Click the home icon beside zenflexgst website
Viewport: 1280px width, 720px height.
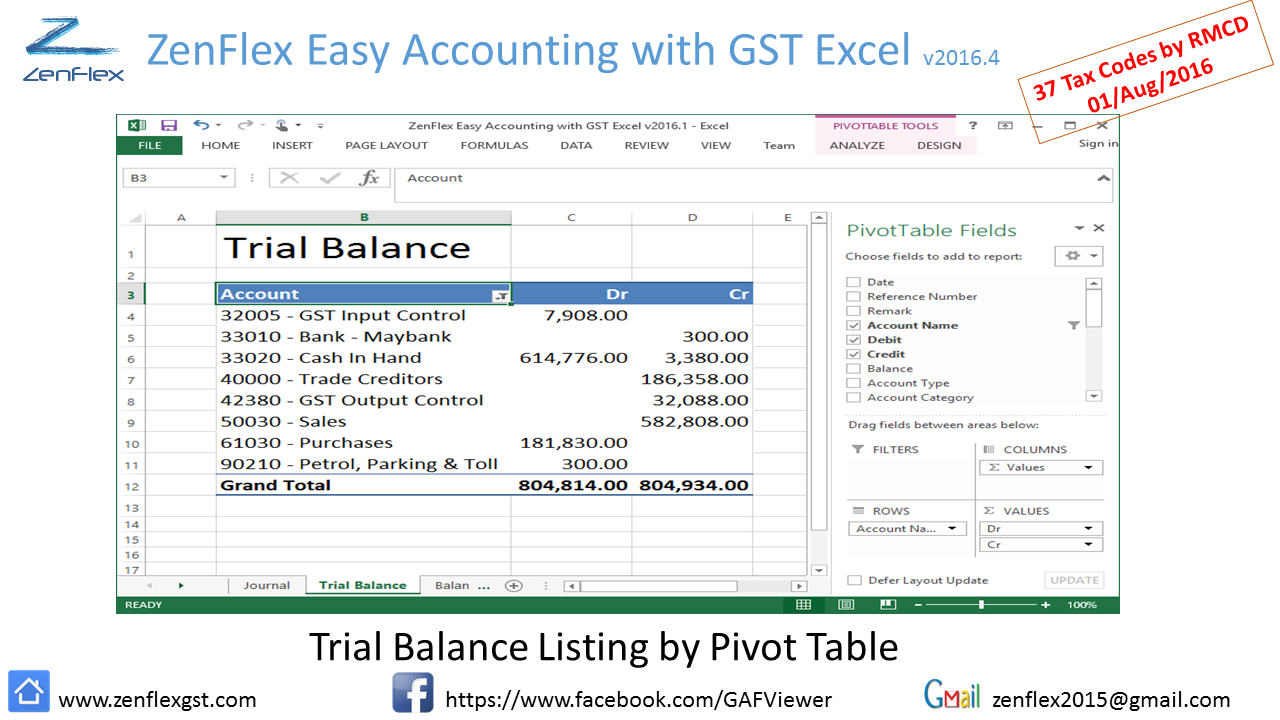29,691
